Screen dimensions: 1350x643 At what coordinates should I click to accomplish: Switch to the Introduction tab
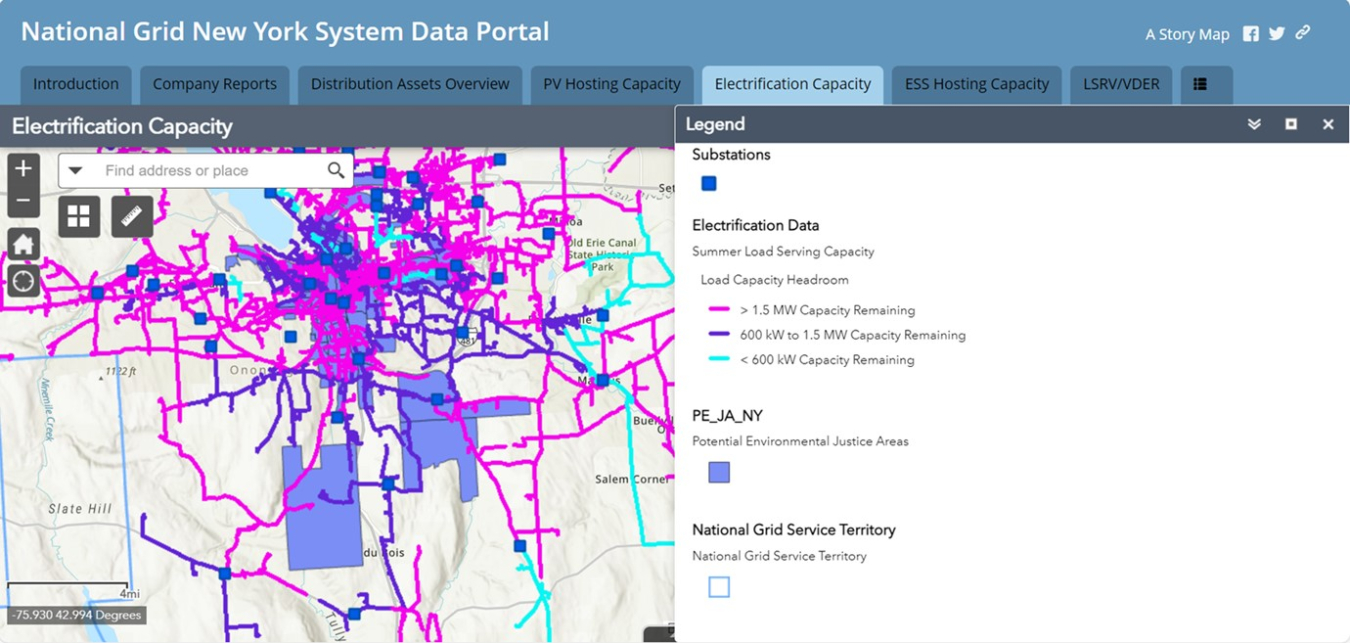pos(76,85)
